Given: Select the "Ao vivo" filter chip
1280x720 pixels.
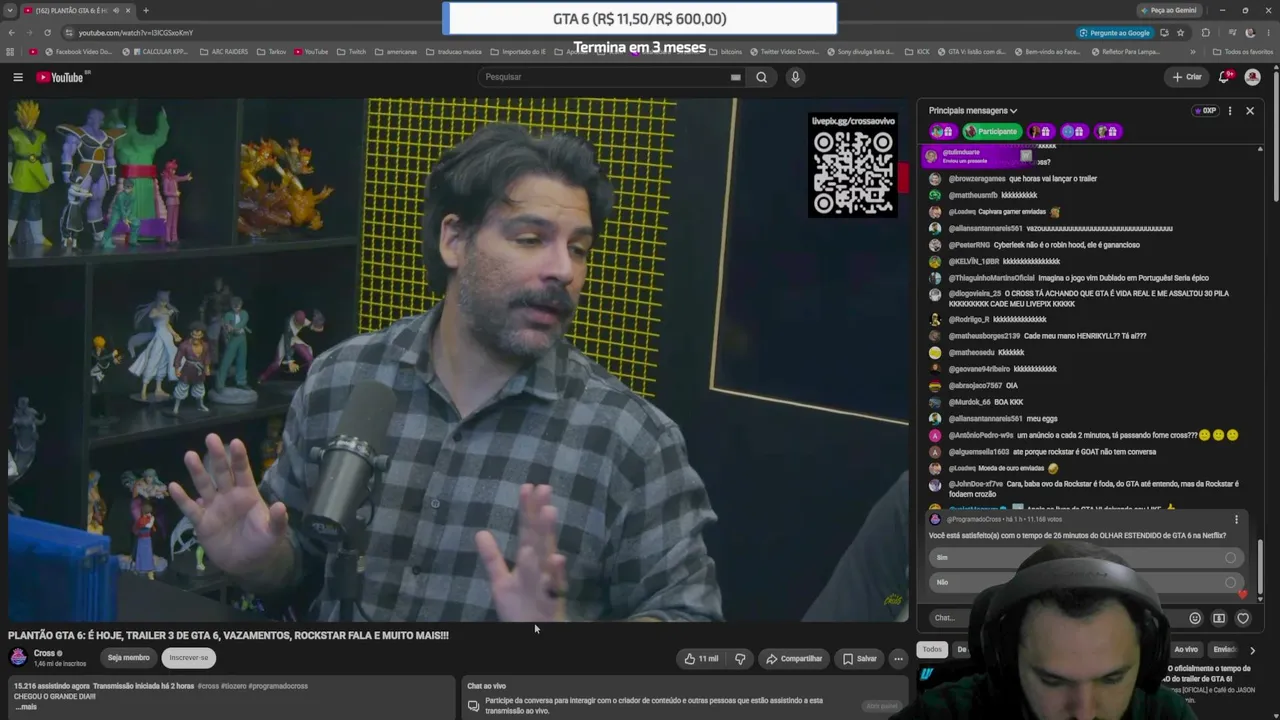Looking at the screenshot, I should point(1186,650).
